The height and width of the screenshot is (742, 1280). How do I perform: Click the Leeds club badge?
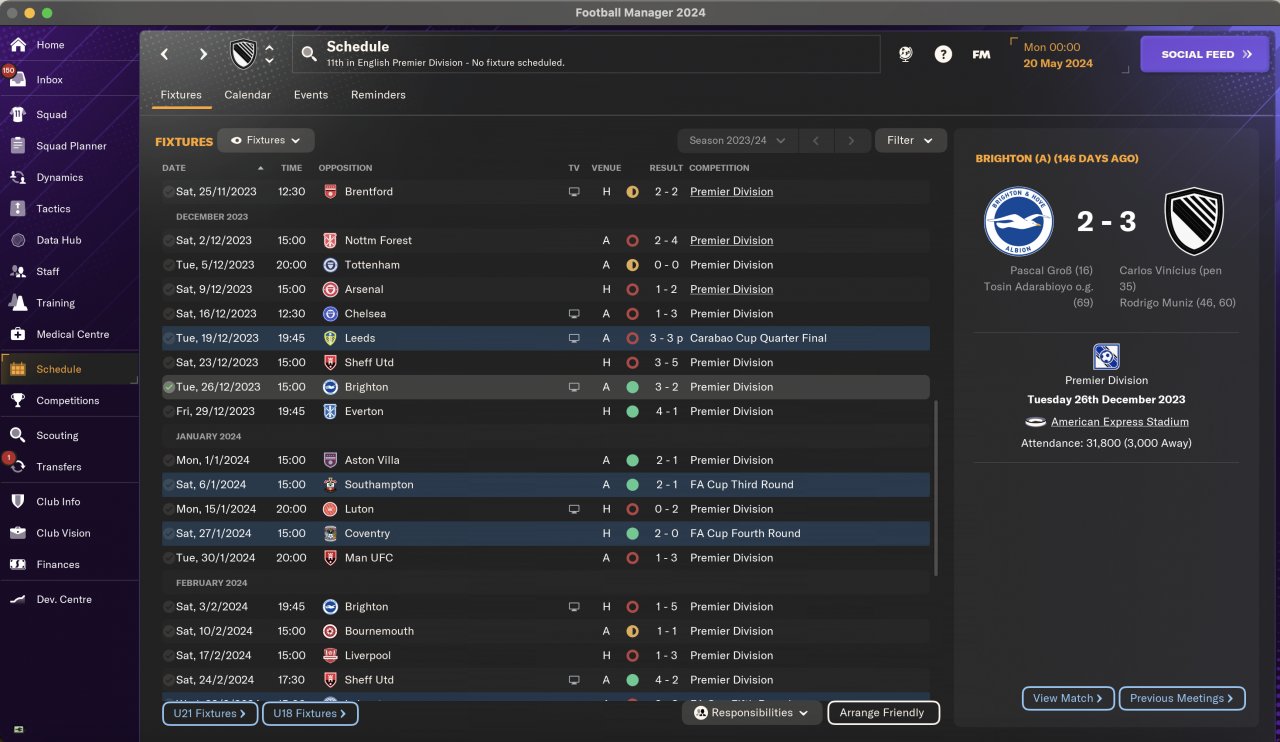point(330,338)
